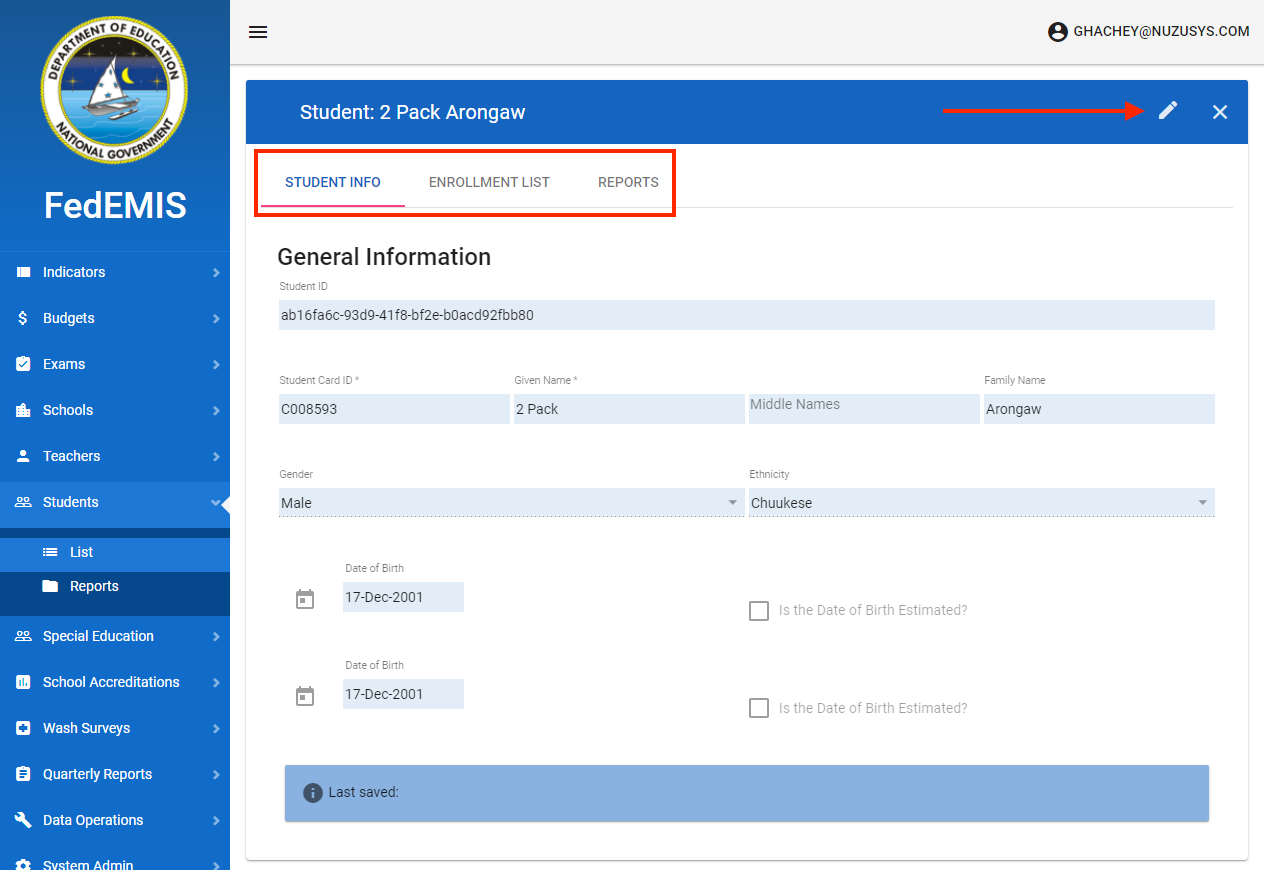
Task: Click into the Middle Names field
Action: coord(863,408)
